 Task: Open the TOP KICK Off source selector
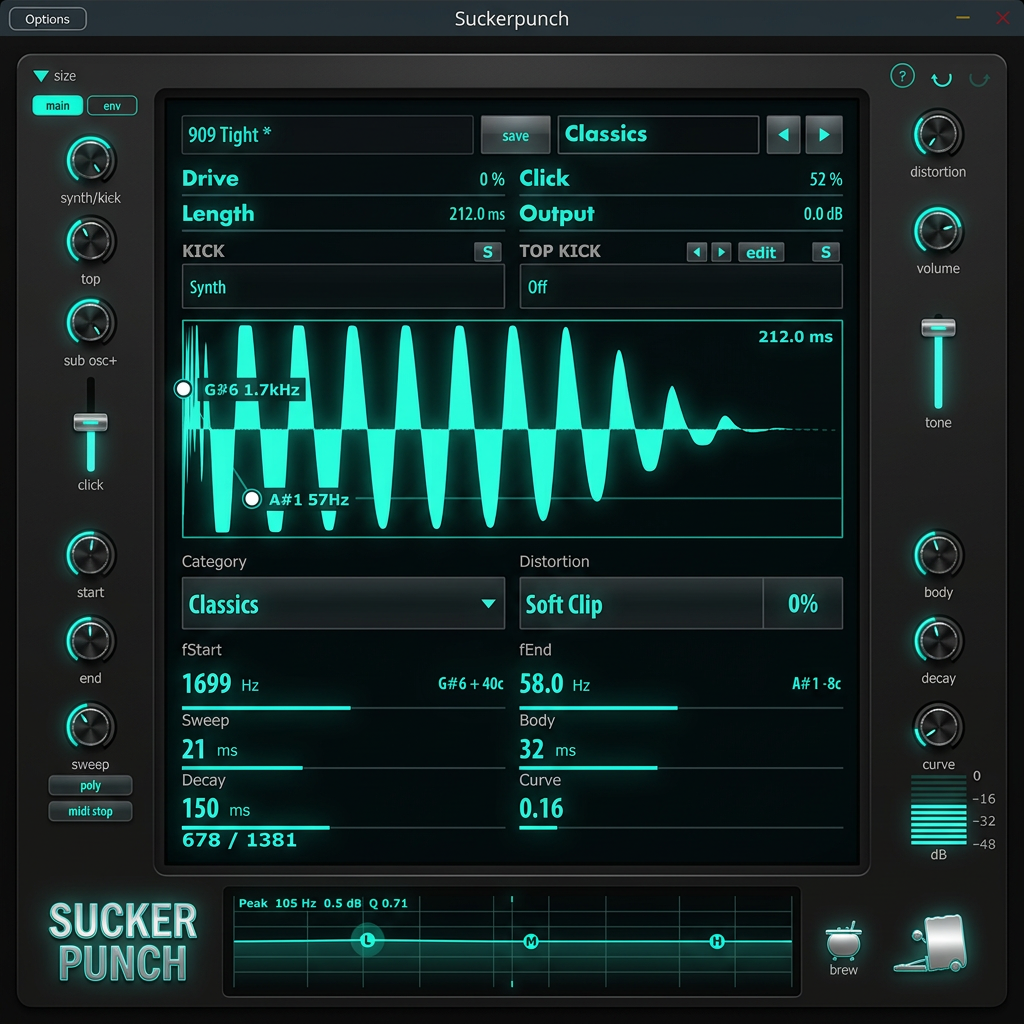pos(680,287)
